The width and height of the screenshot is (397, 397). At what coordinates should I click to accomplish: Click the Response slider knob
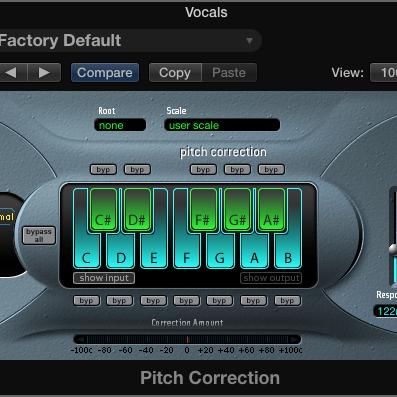[393, 248]
